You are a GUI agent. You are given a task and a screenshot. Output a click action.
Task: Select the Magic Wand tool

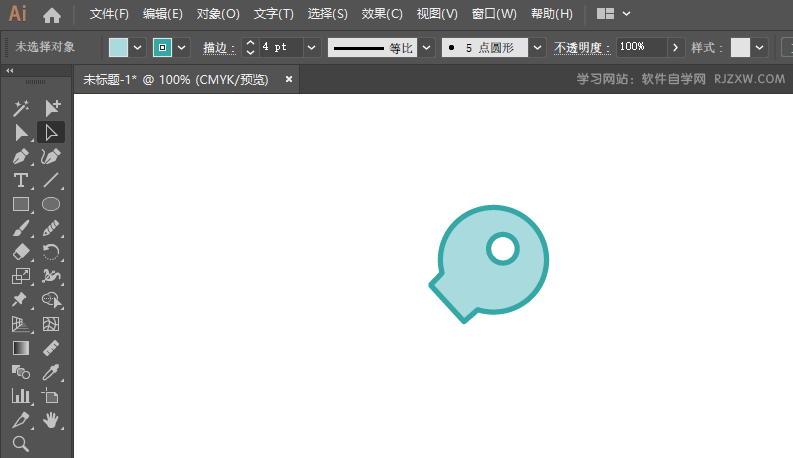tap(21, 108)
